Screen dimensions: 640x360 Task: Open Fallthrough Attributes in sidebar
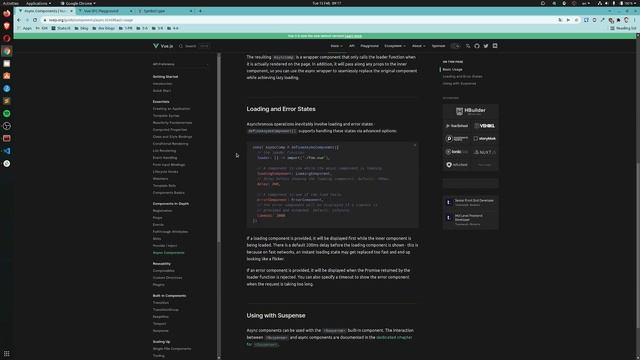170,231
